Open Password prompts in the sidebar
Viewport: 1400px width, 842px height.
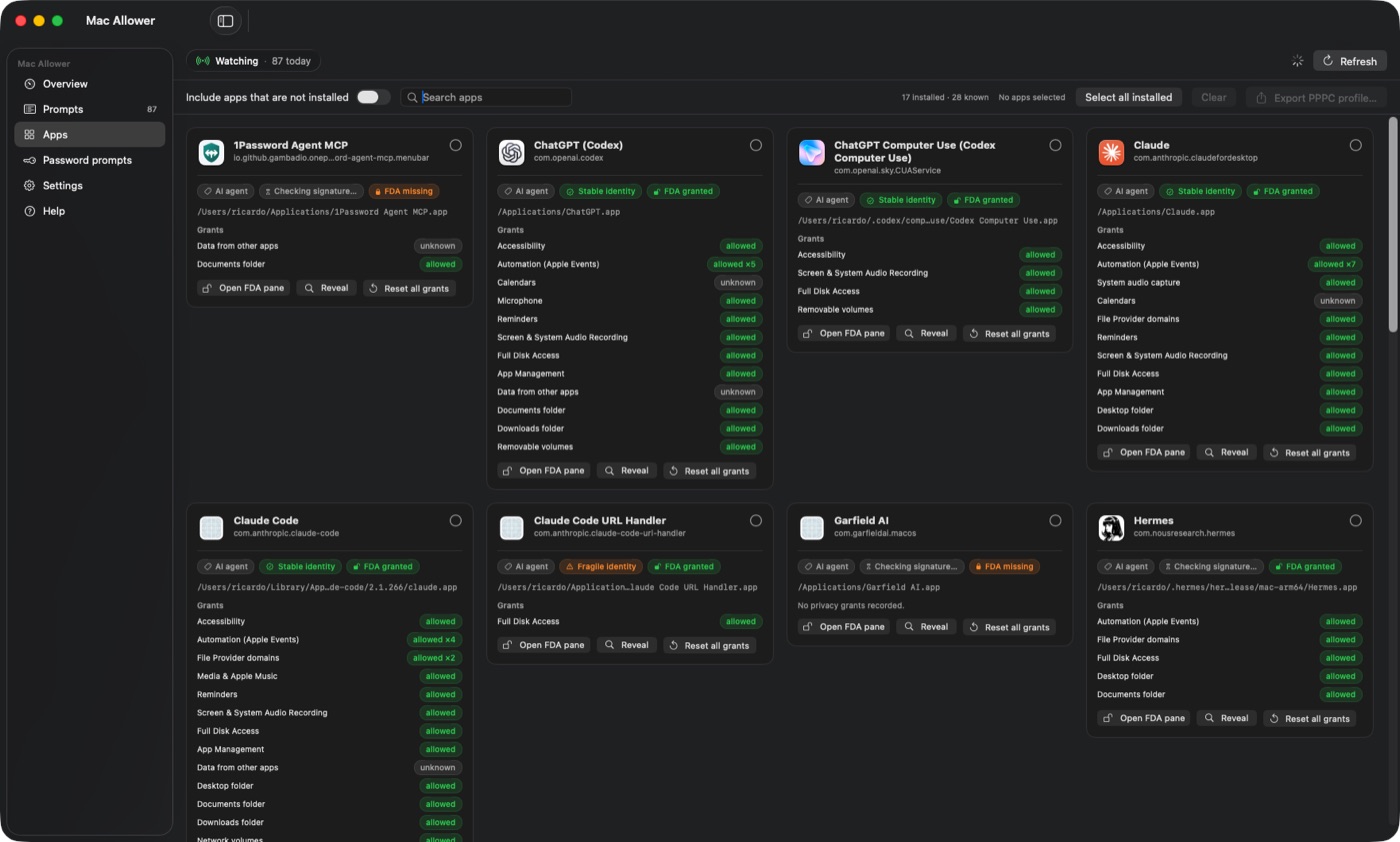[90, 160]
